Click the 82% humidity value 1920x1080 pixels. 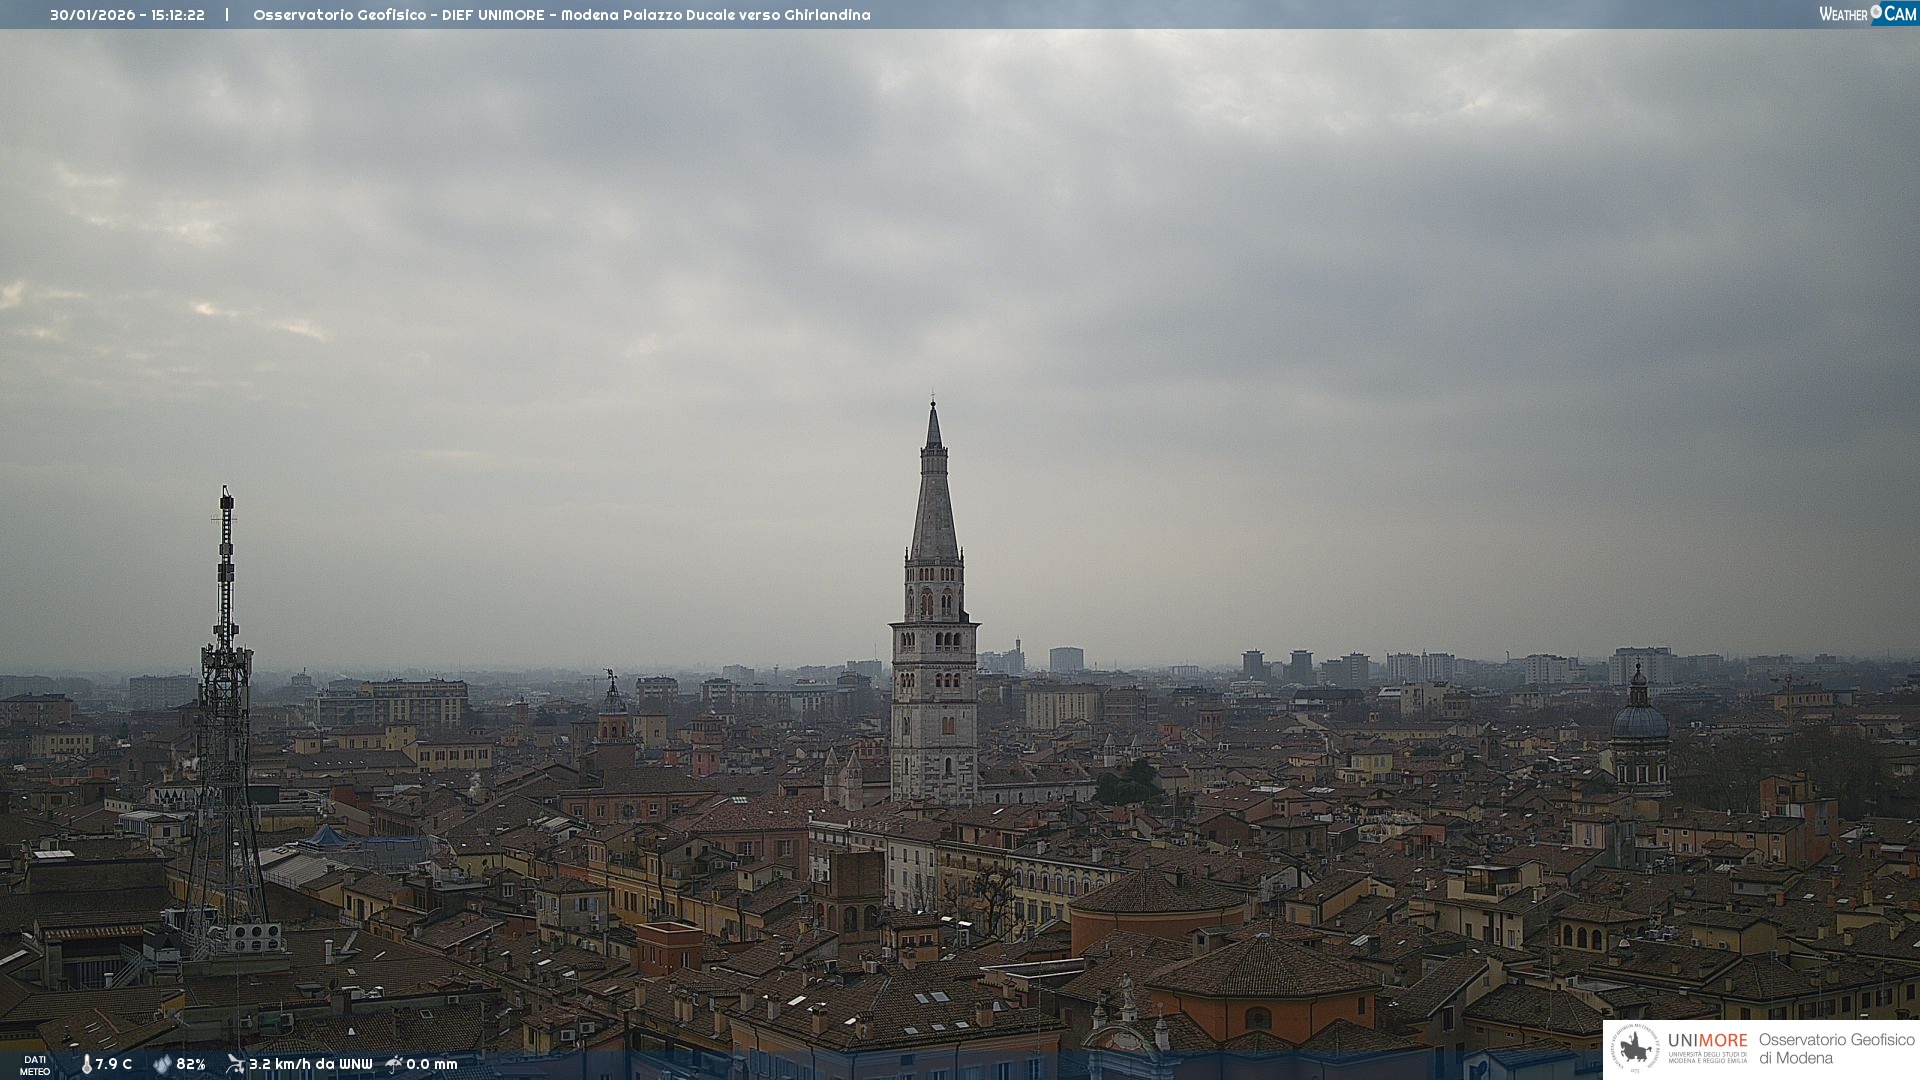[191, 1064]
